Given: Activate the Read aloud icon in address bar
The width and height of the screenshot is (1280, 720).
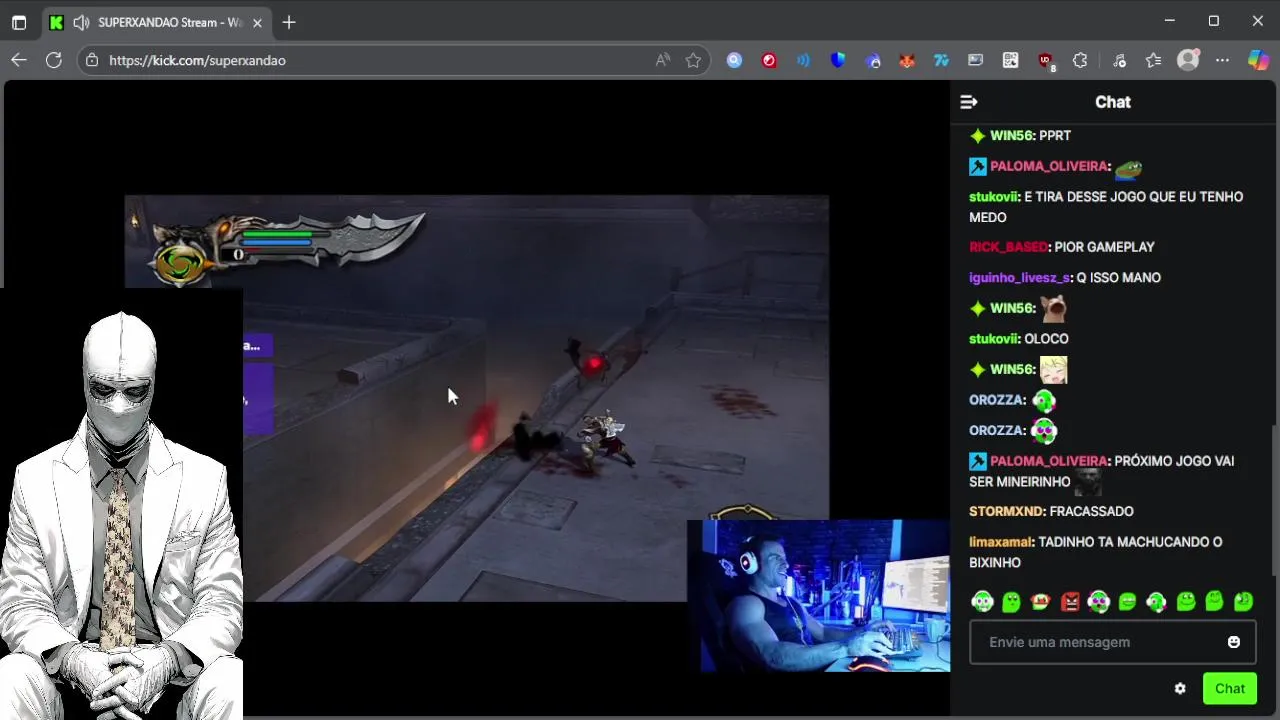Looking at the screenshot, I should tap(662, 60).
